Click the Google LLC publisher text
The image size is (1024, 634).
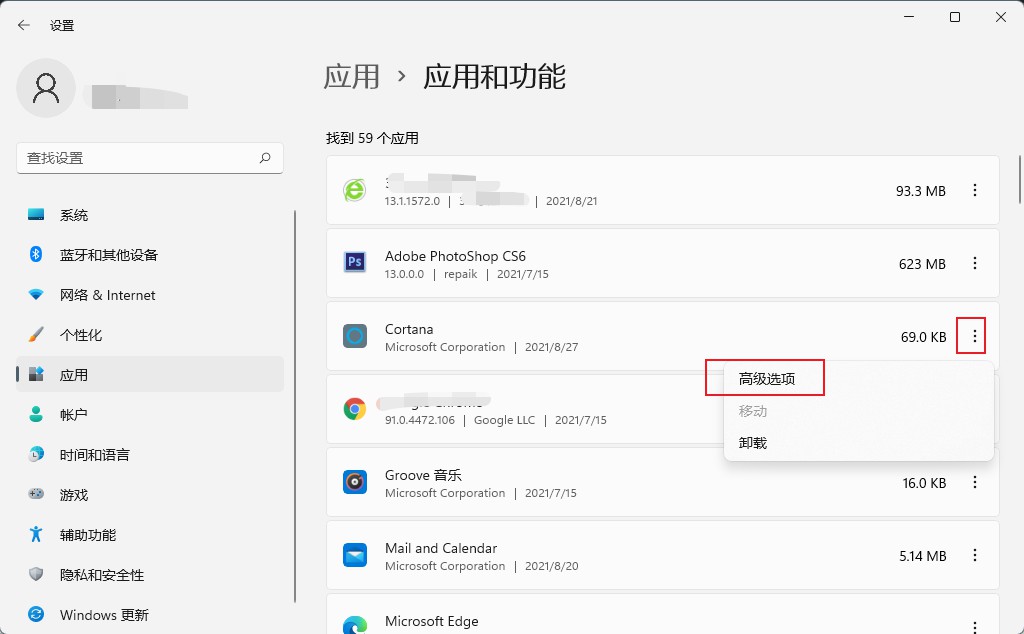(504, 420)
